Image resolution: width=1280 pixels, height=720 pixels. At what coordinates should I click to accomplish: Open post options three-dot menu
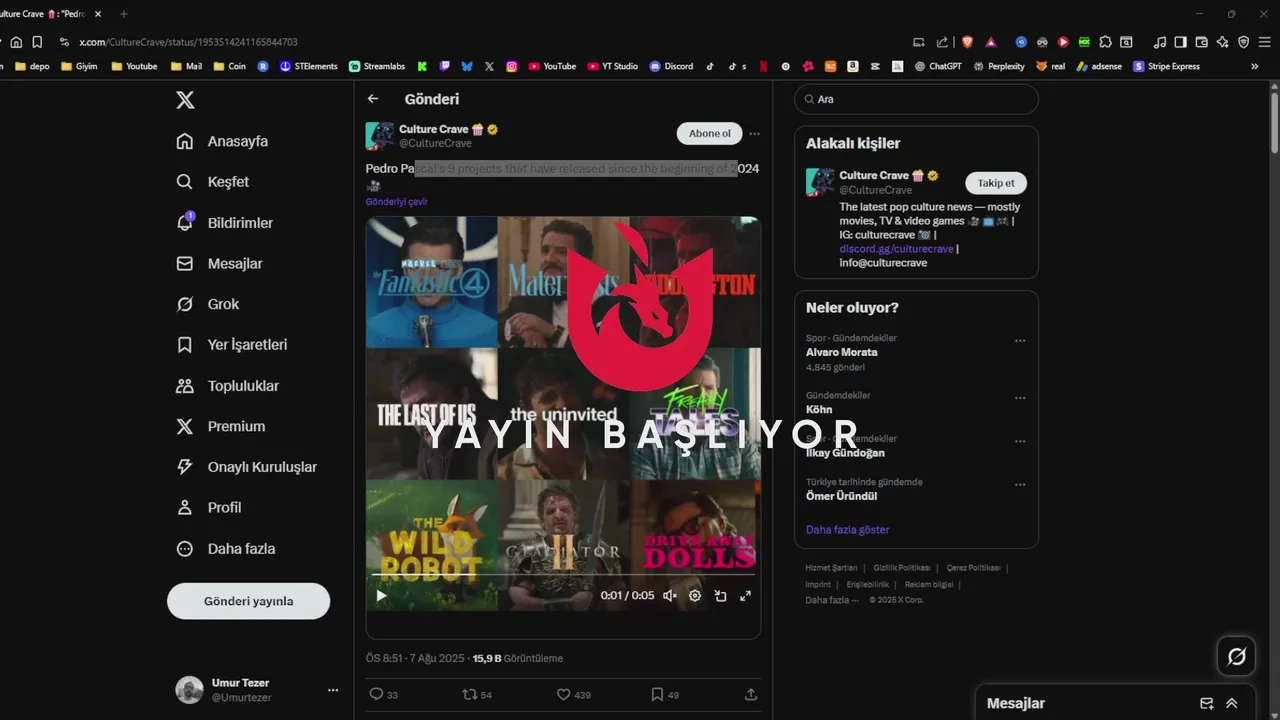(754, 134)
